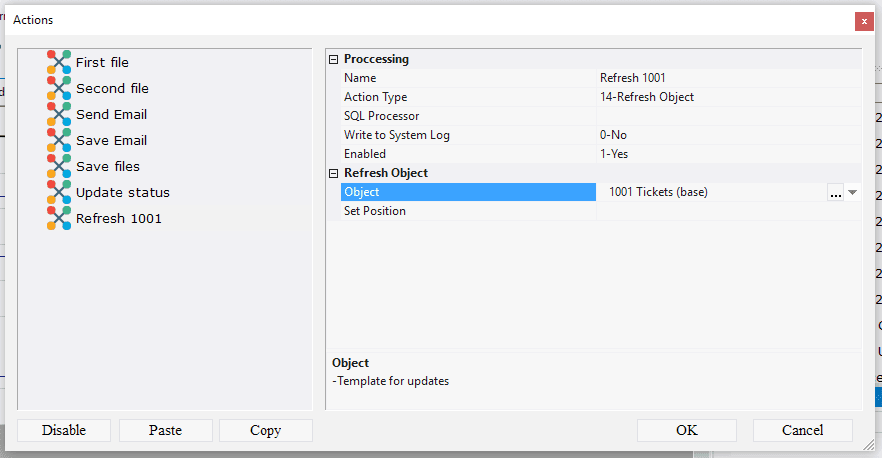Toggle Write to System Log value 0-No
This screenshot has width=882, height=458.
click(x=727, y=135)
